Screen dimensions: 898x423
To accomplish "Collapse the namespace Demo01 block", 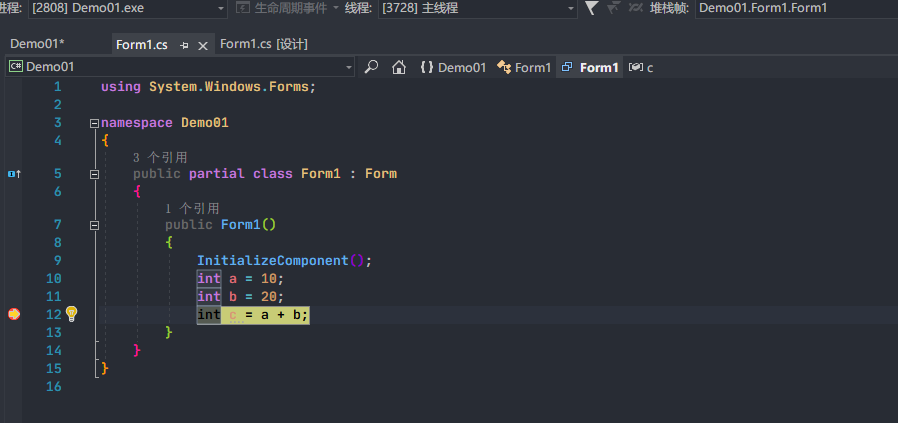I will (94, 123).
